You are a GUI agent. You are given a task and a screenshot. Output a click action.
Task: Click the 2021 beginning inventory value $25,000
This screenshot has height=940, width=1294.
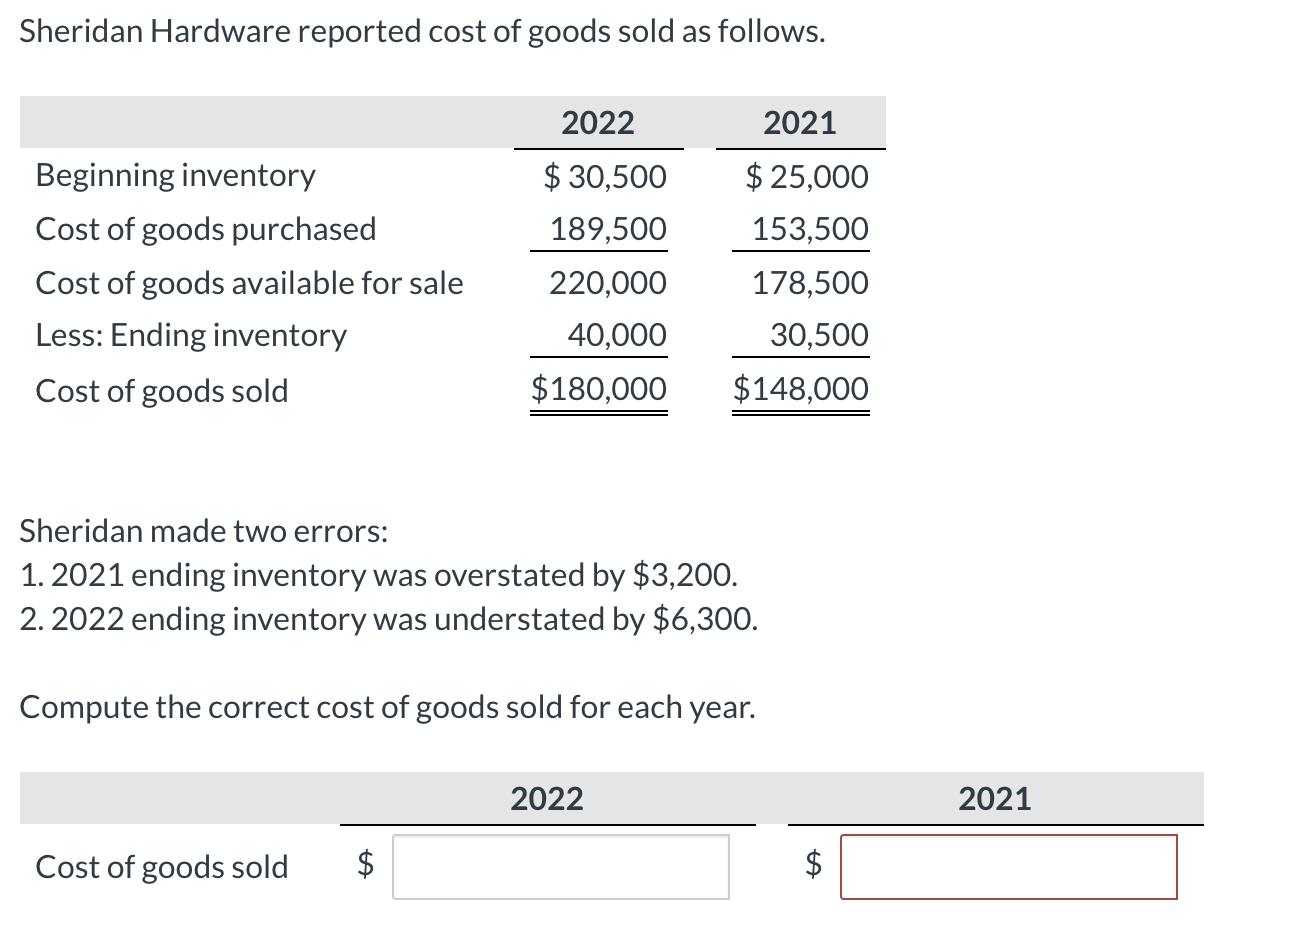808,177
